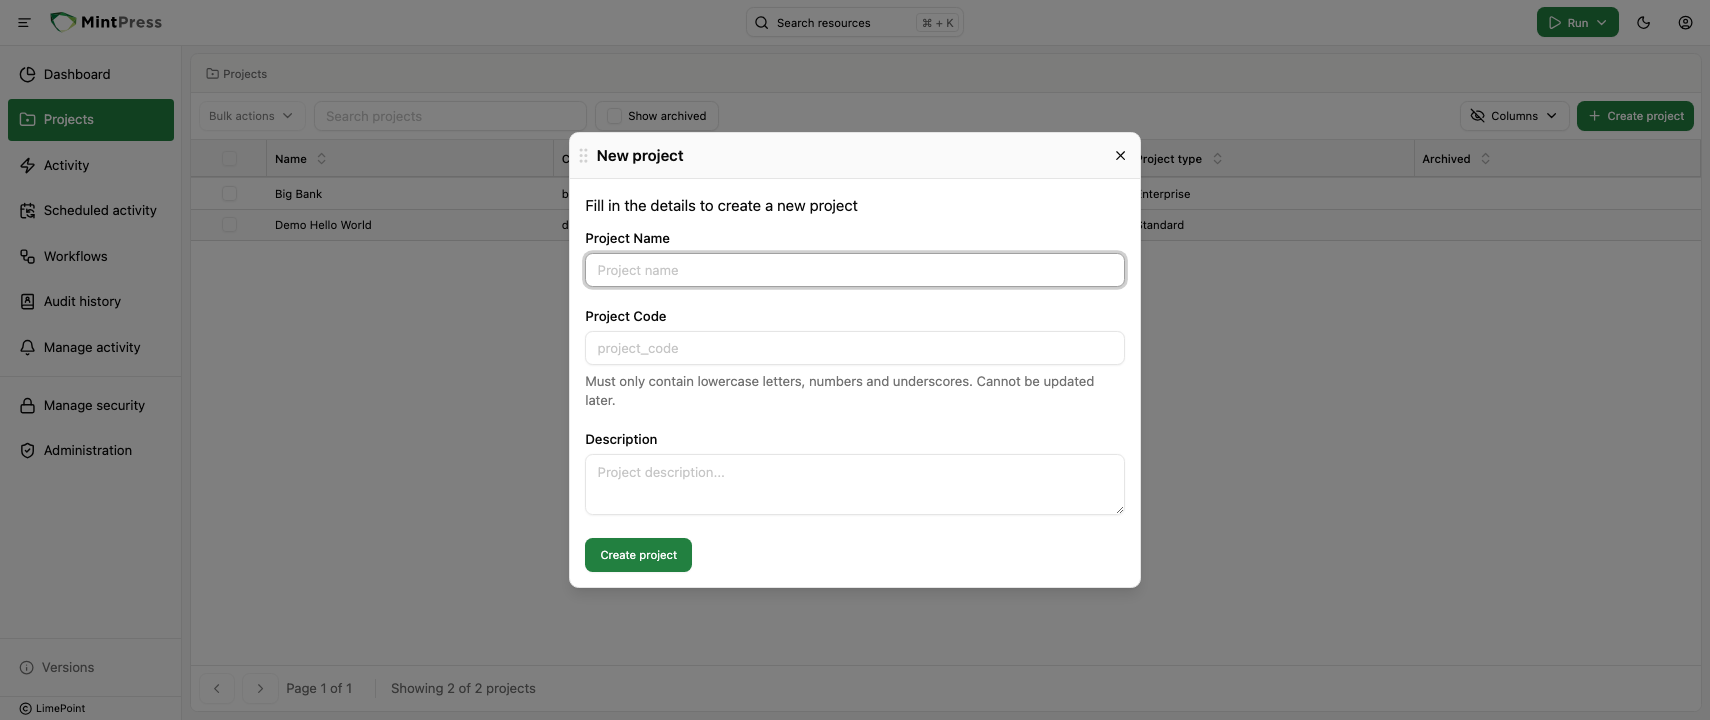Viewport: 1710px width, 720px height.
Task: Open Scheduled activity in sidebar
Action: point(91,211)
